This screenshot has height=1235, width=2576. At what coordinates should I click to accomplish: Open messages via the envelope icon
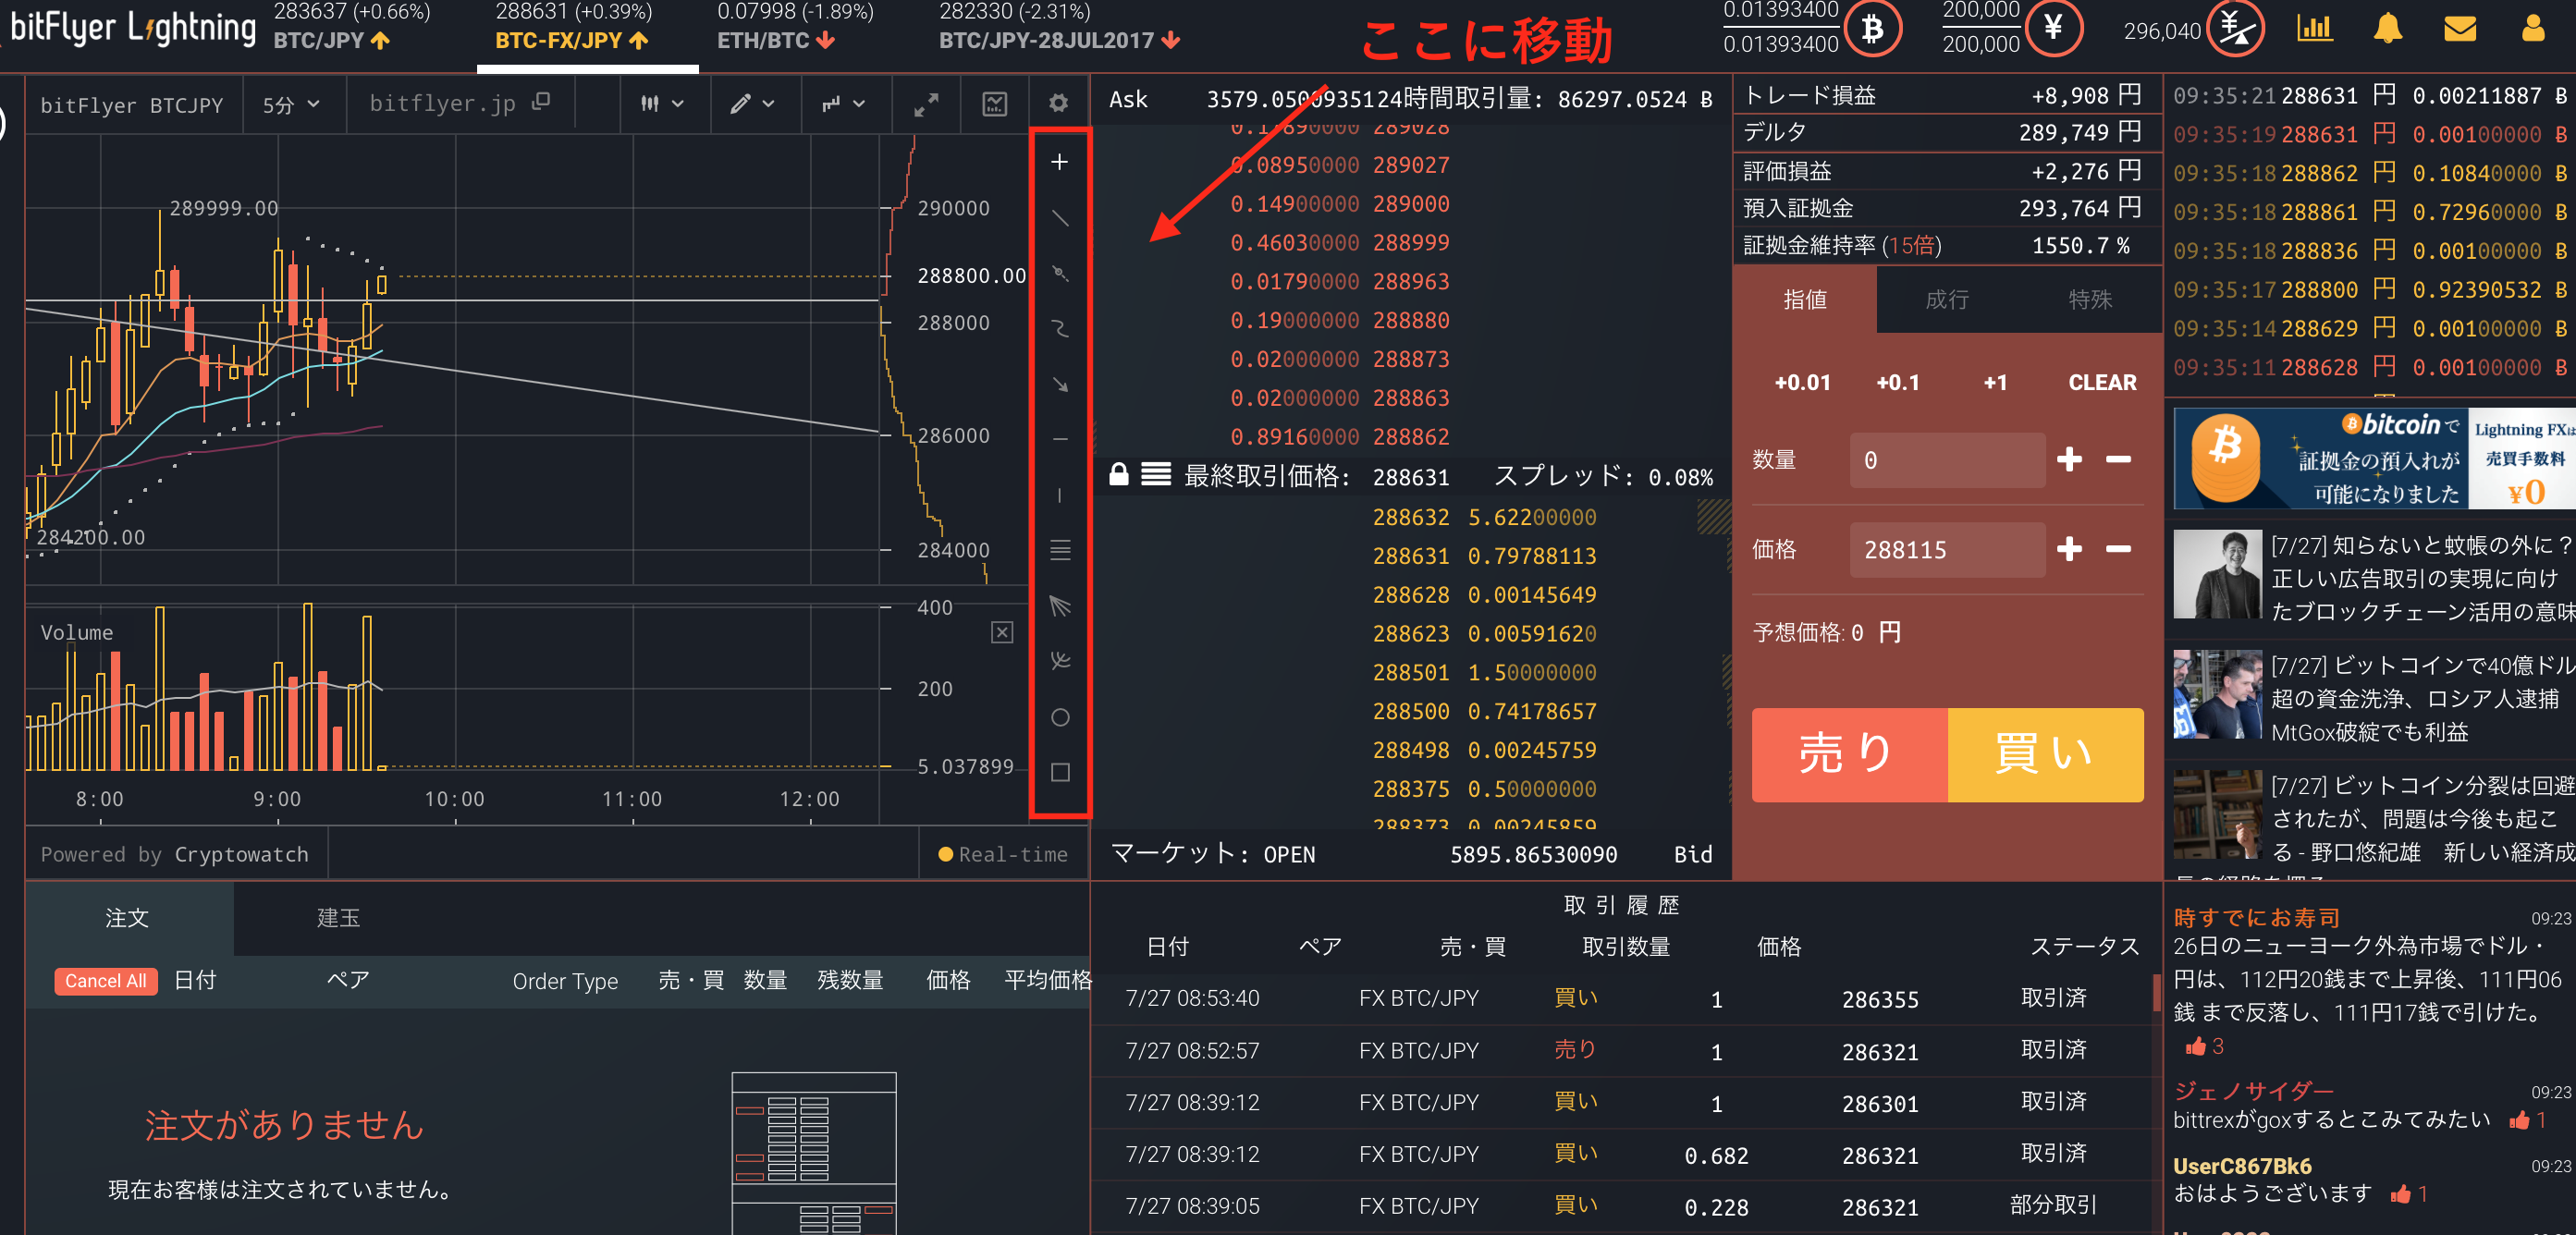point(2459,29)
